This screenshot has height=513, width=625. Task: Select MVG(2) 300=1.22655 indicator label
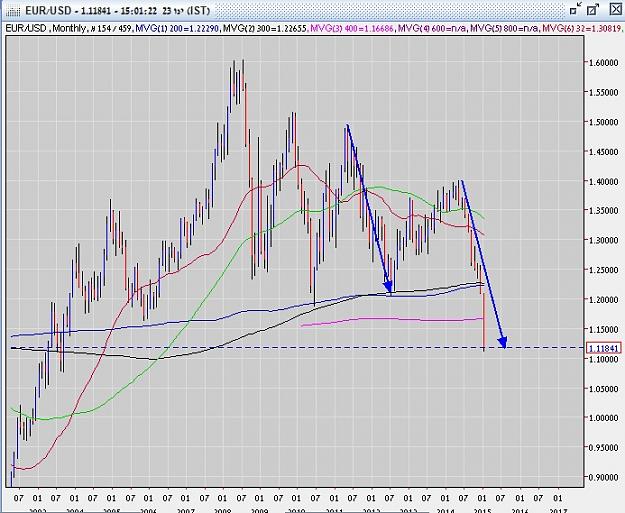pos(265,28)
